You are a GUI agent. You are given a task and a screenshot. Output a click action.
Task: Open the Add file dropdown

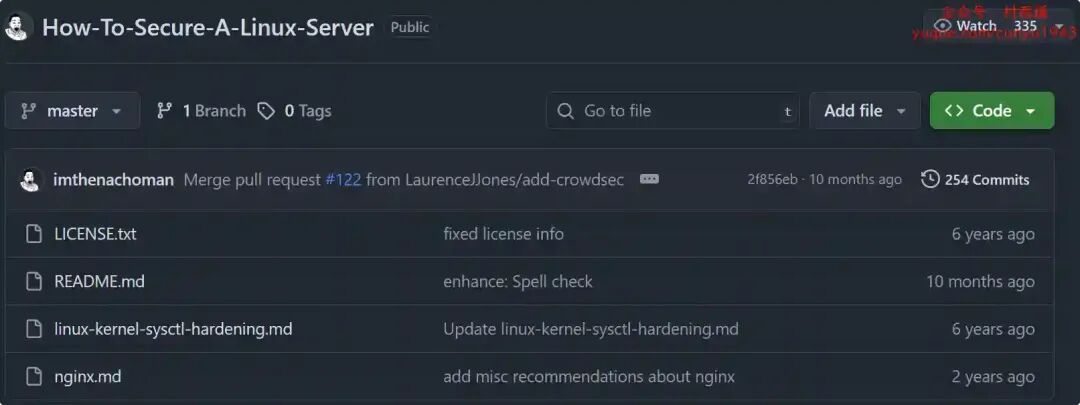pos(864,111)
